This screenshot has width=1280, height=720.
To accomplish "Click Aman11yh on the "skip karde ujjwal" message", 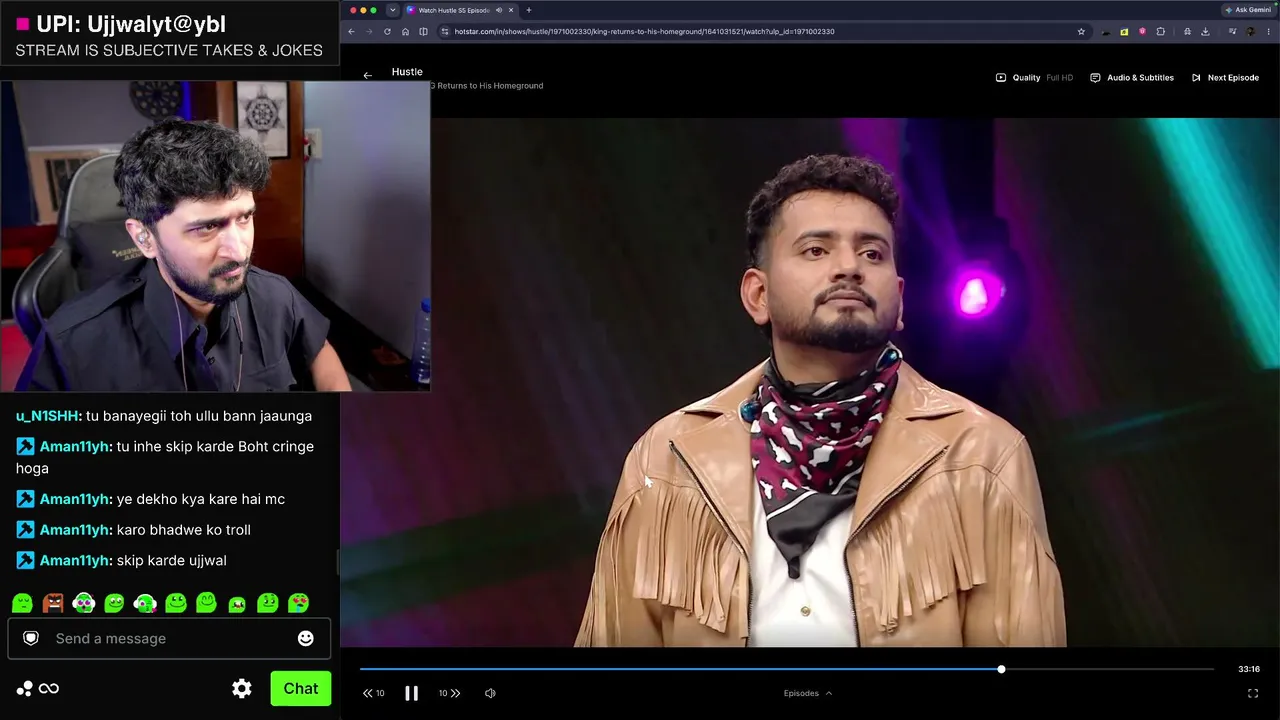I will pos(74,560).
